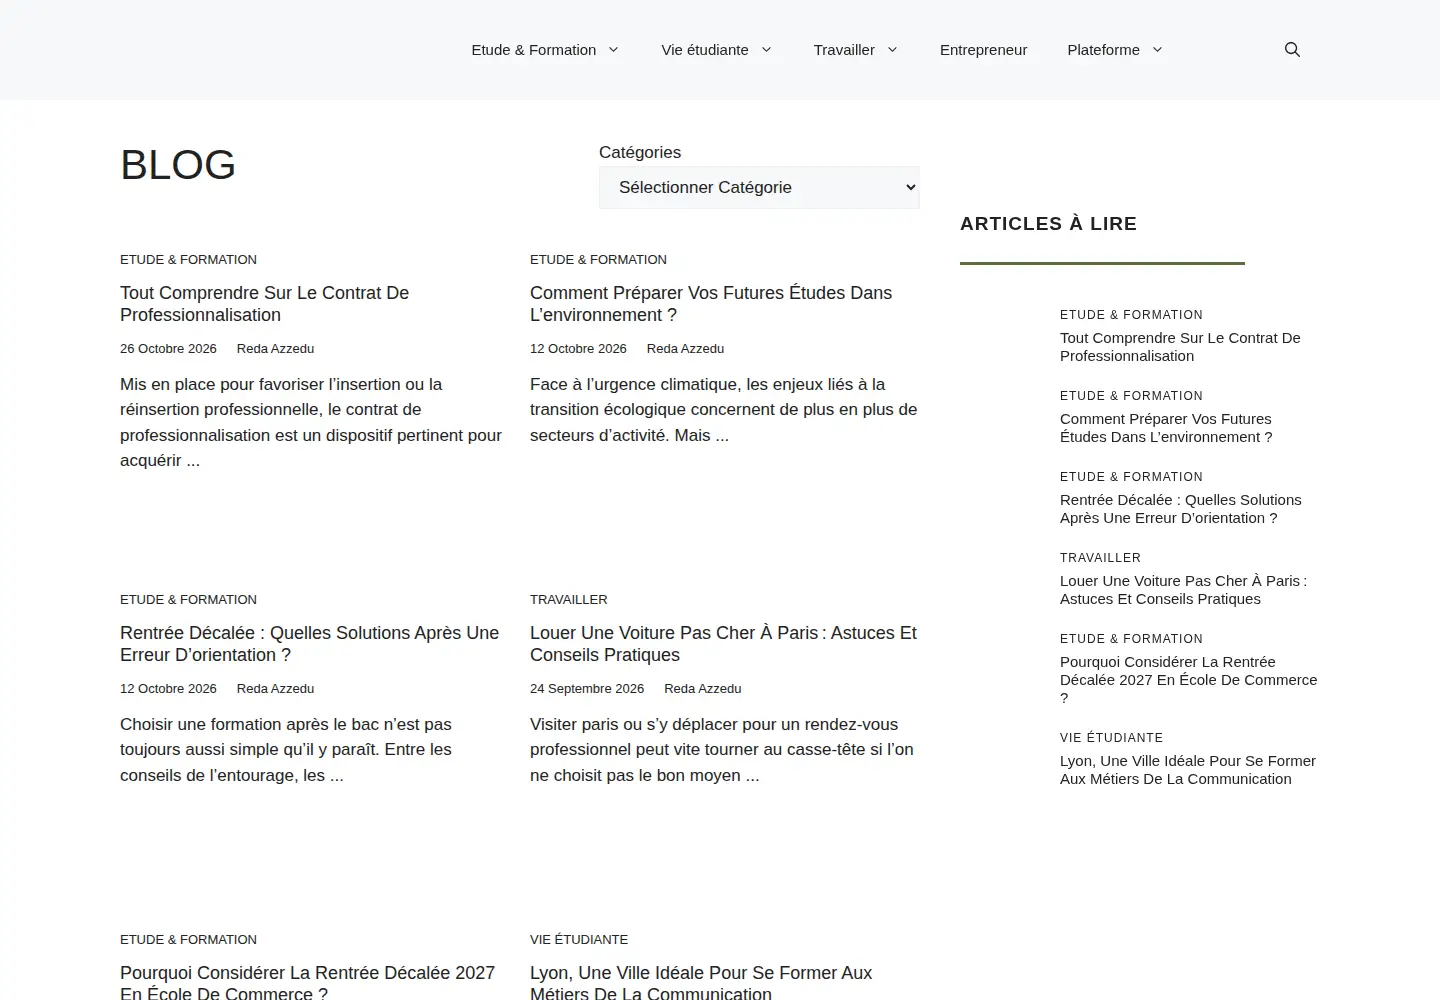1440x1000 pixels.
Task: Click Travailler category label above Louer Une Voiture in main list
Action: [569, 600]
